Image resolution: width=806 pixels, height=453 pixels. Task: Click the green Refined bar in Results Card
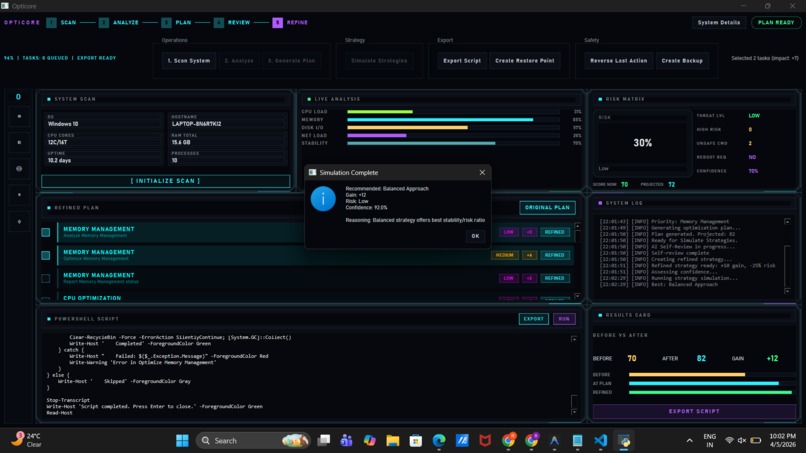[x=710, y=392]
